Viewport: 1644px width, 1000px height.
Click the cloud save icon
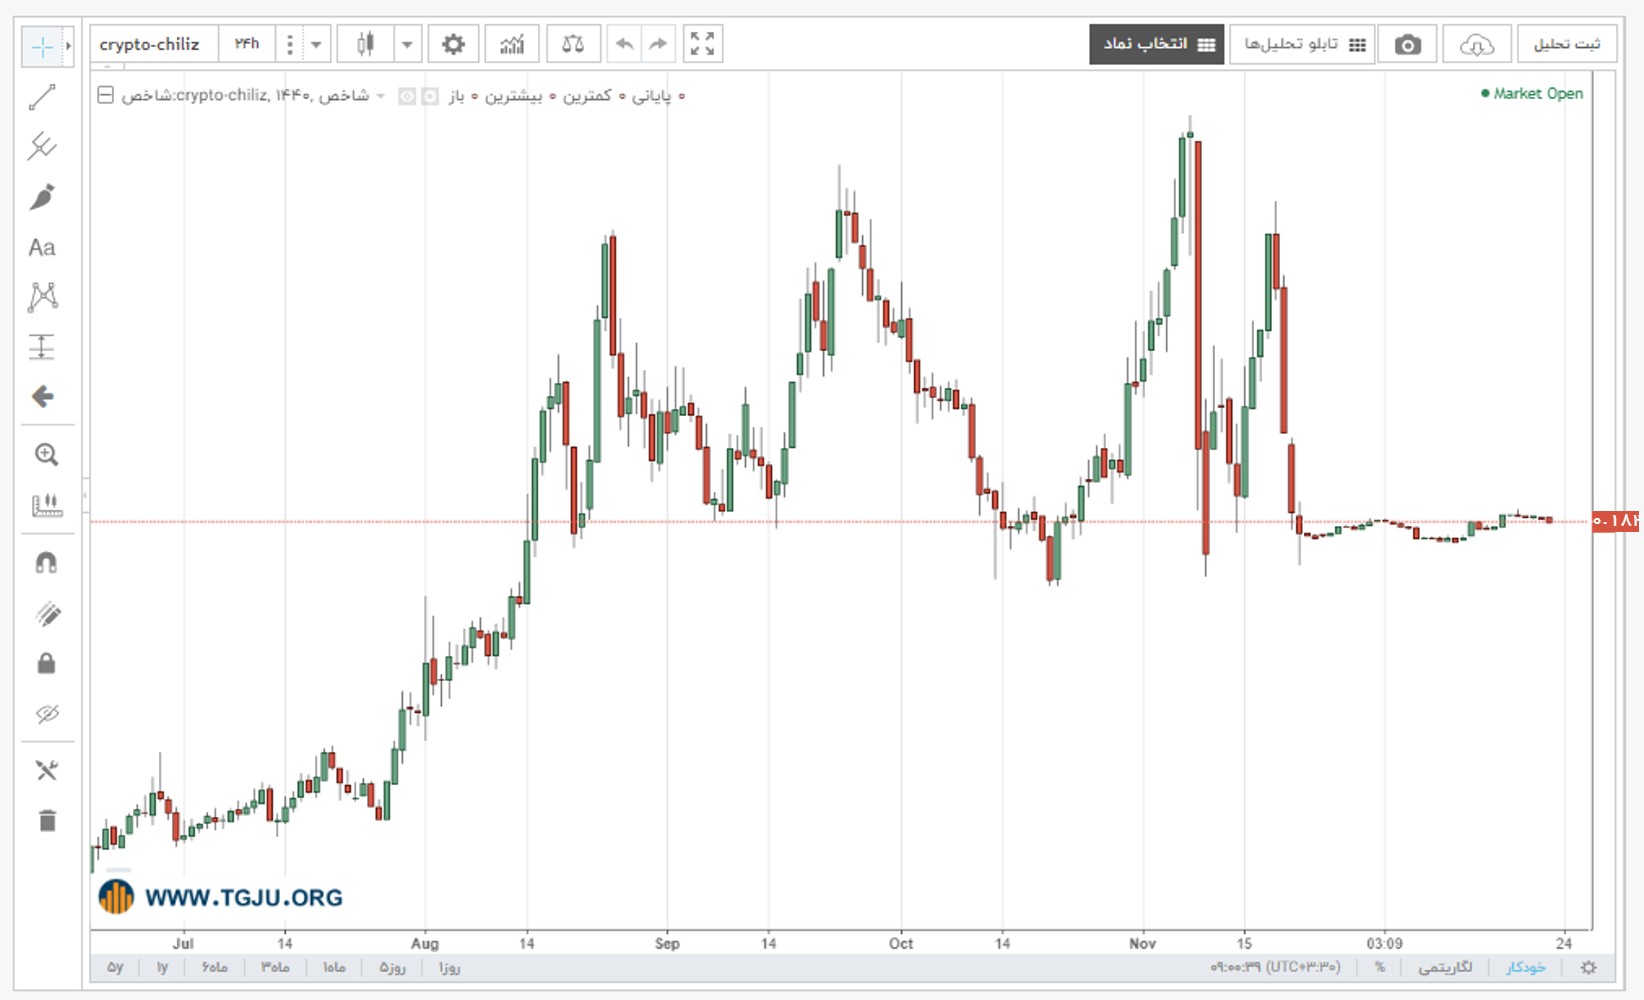[1476, 44]
